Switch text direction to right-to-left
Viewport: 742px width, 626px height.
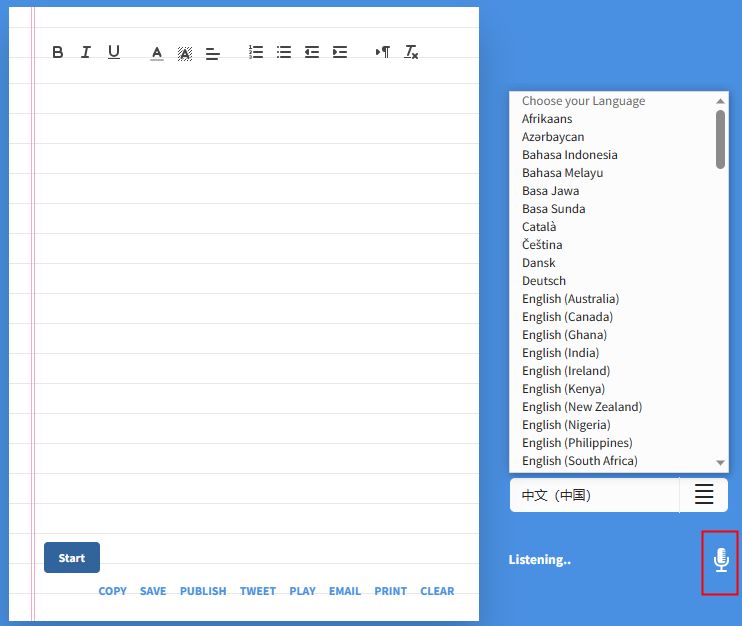coord(382,52)
